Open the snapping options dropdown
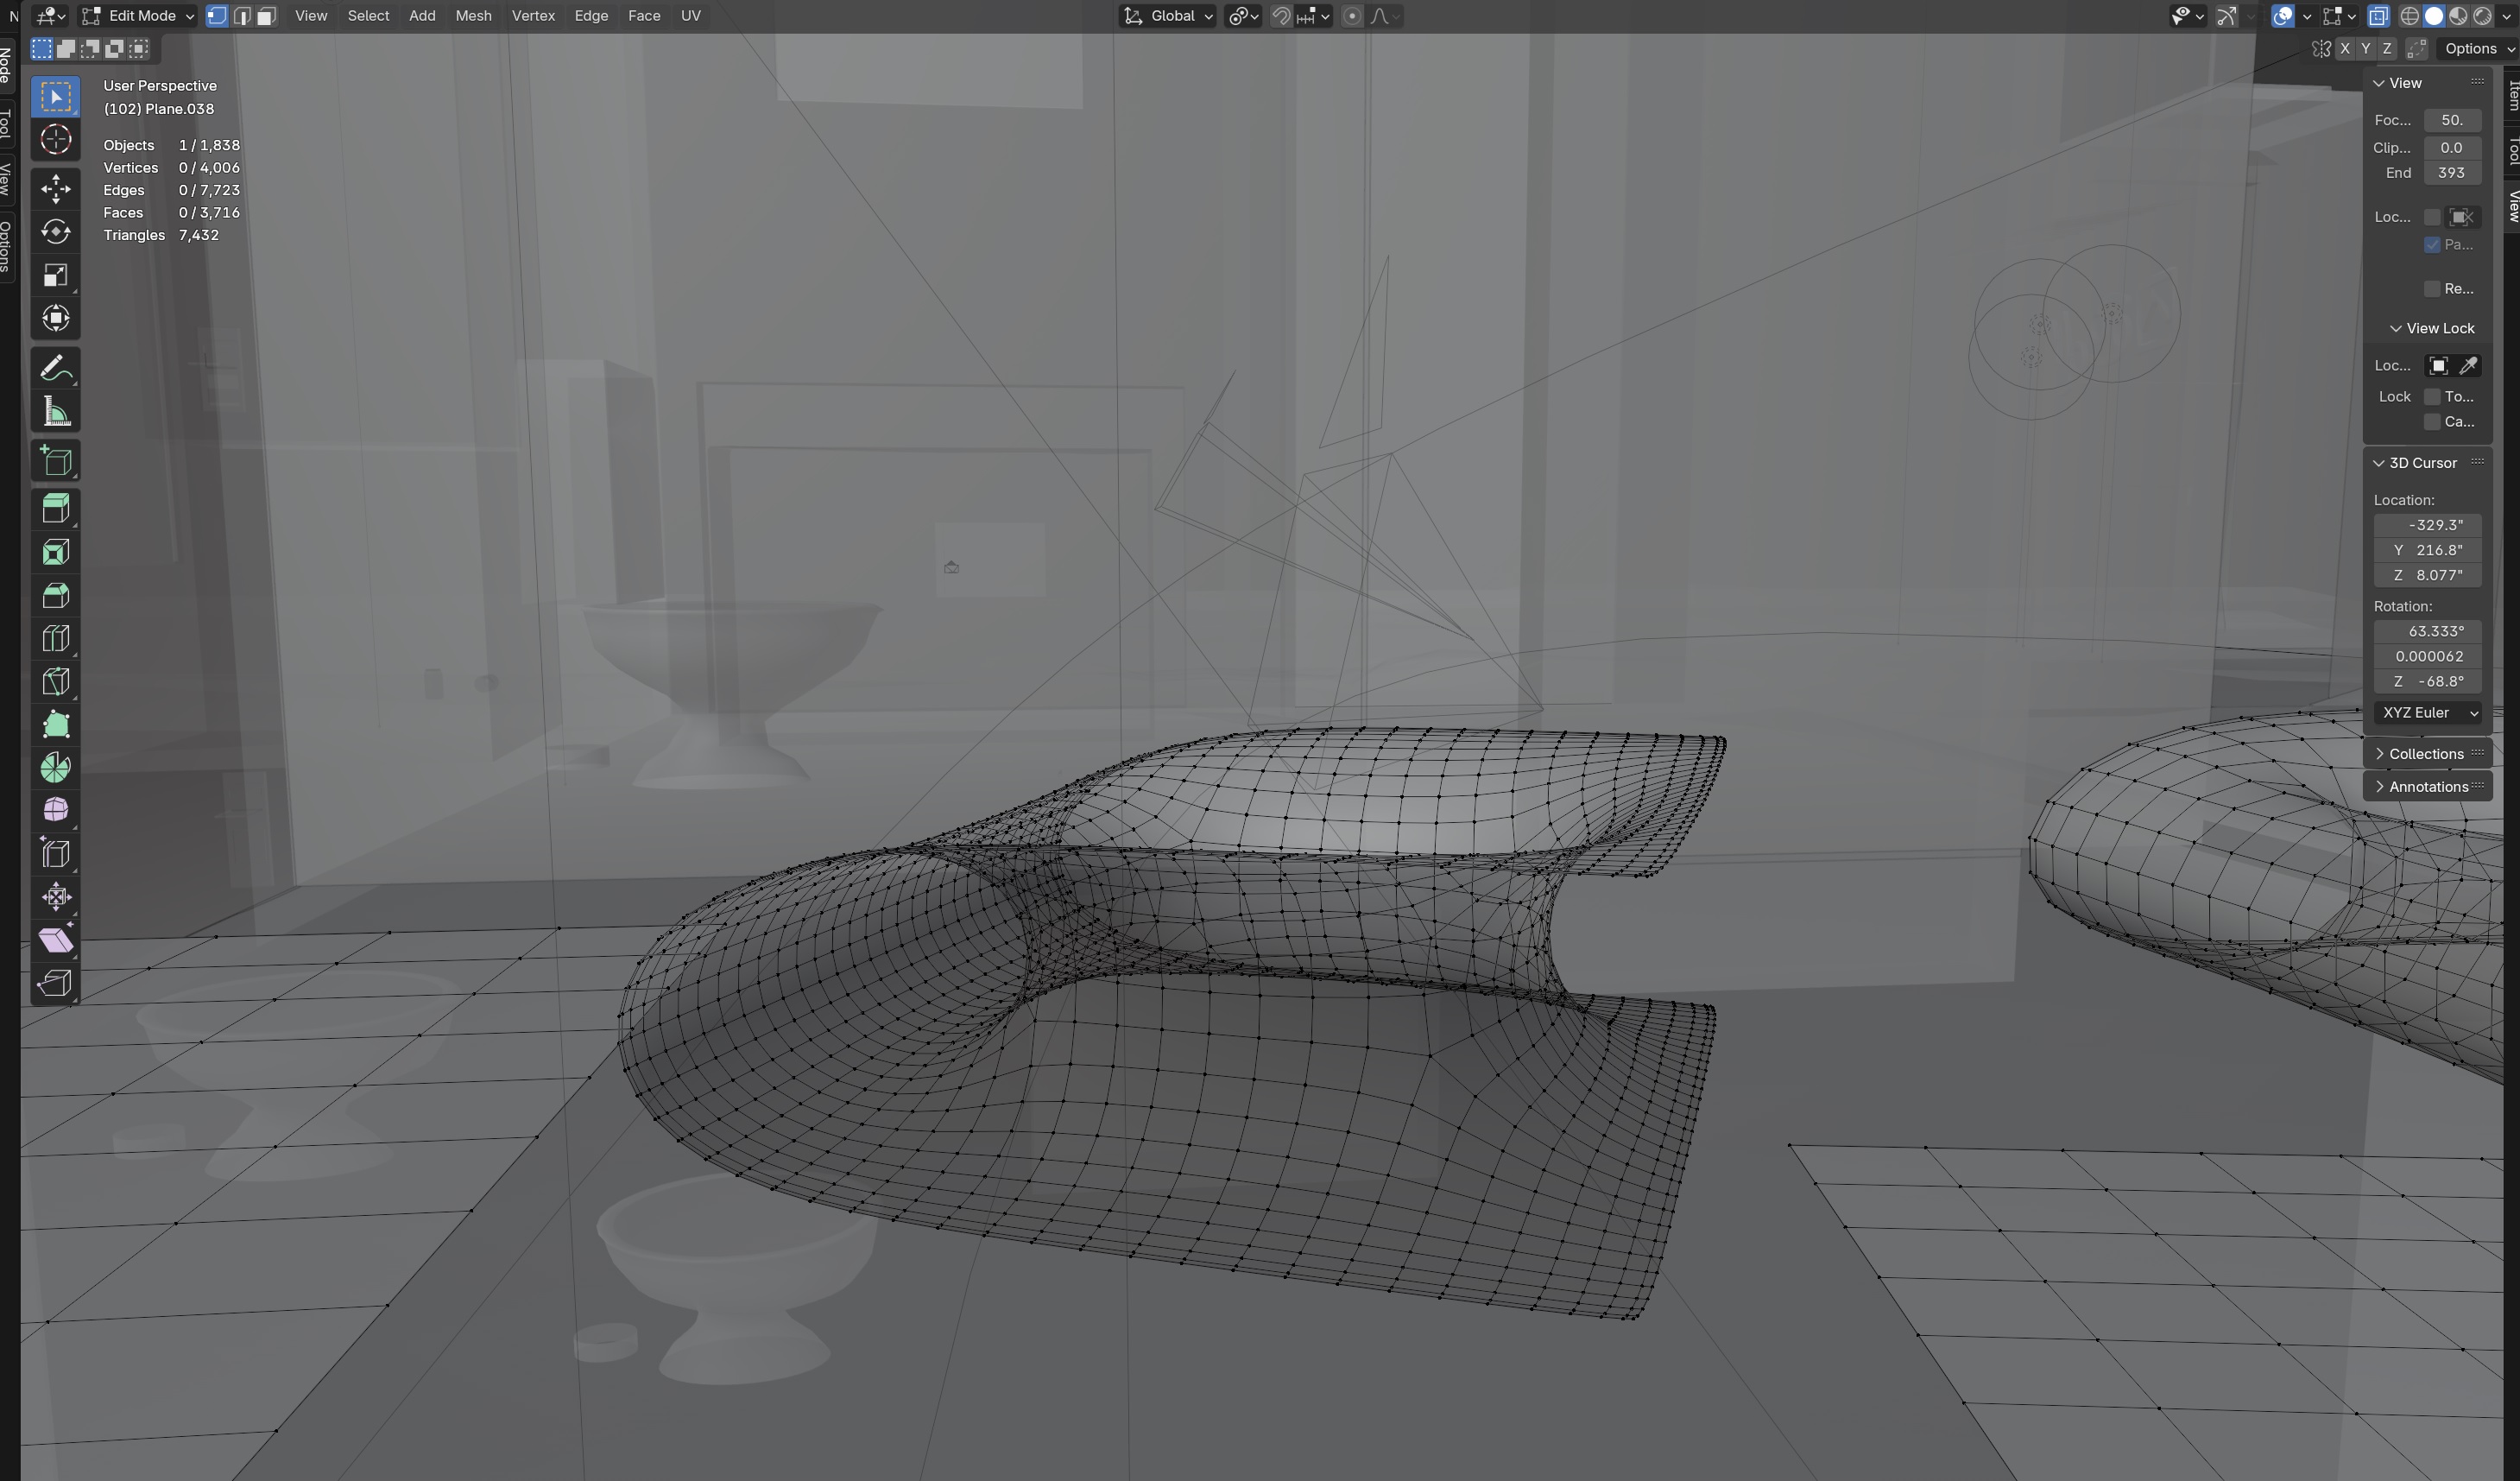This screenshot has width=2520, height=1481. tap(1314, 16)
